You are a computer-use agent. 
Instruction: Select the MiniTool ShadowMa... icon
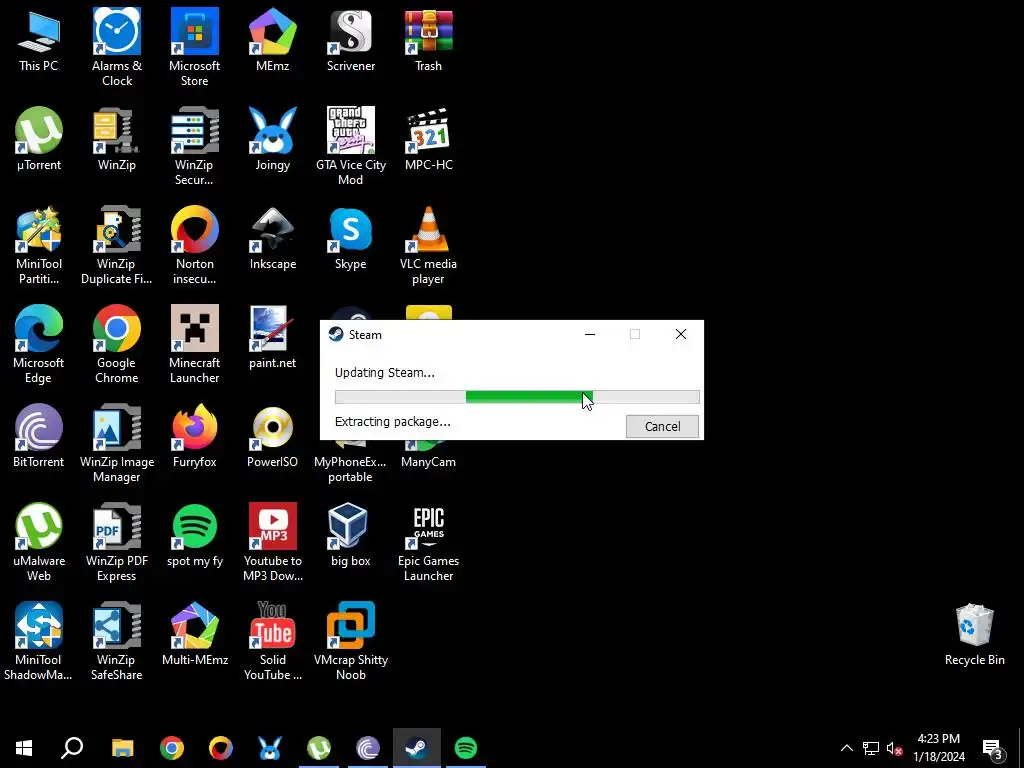tap(39, 641)
